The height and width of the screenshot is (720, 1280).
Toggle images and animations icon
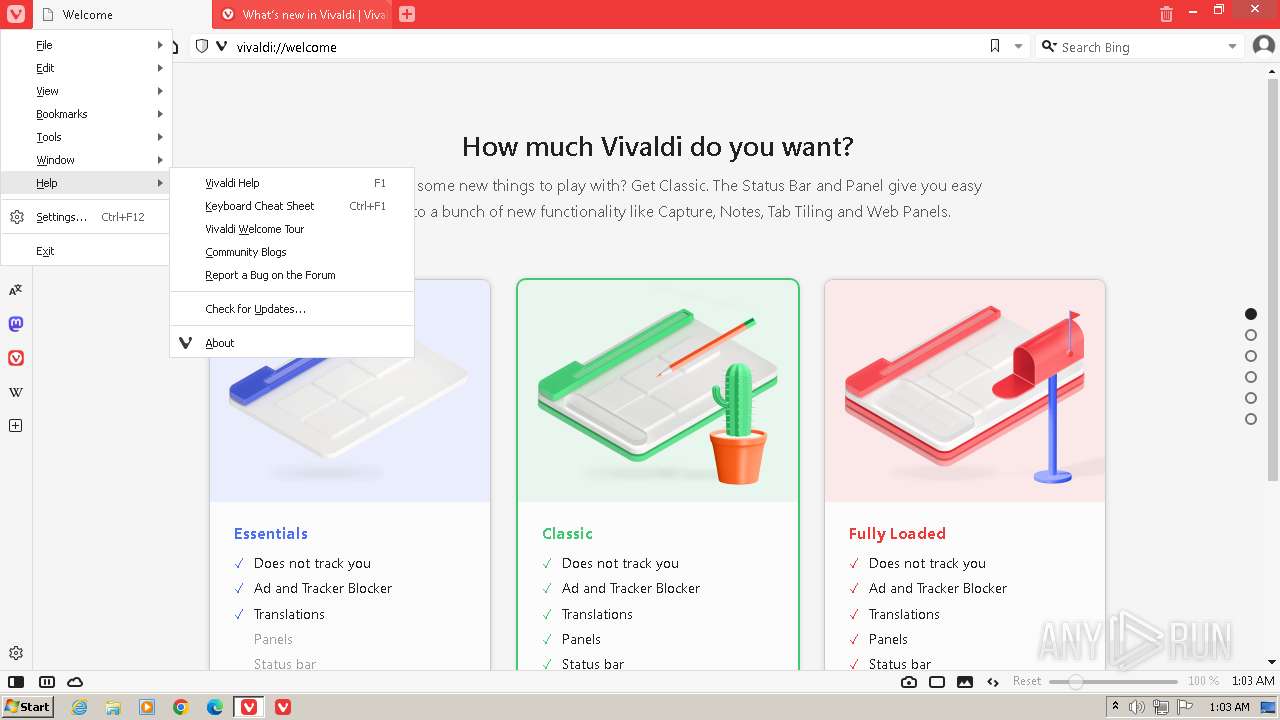(x=965, y=682)
